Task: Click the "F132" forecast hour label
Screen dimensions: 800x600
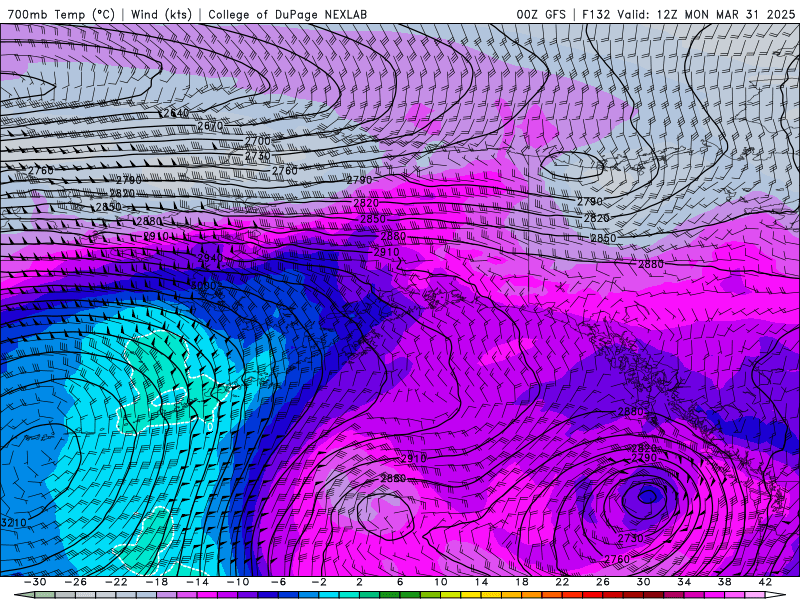Action: tap(596, 14)
